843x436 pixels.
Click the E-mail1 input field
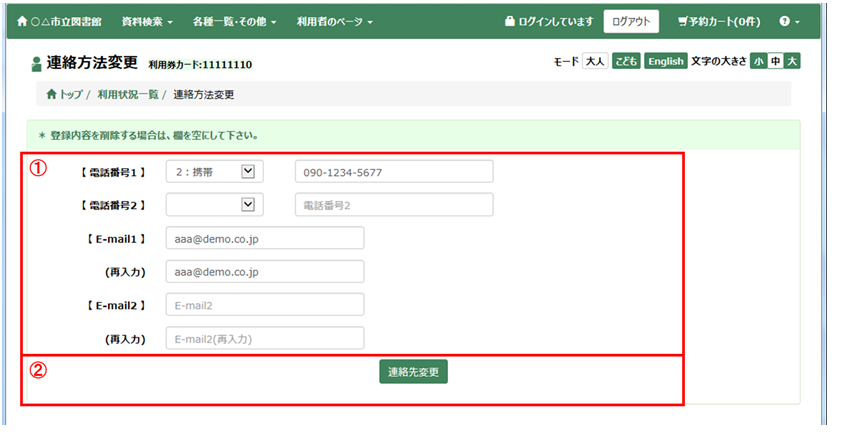(264, 238)
